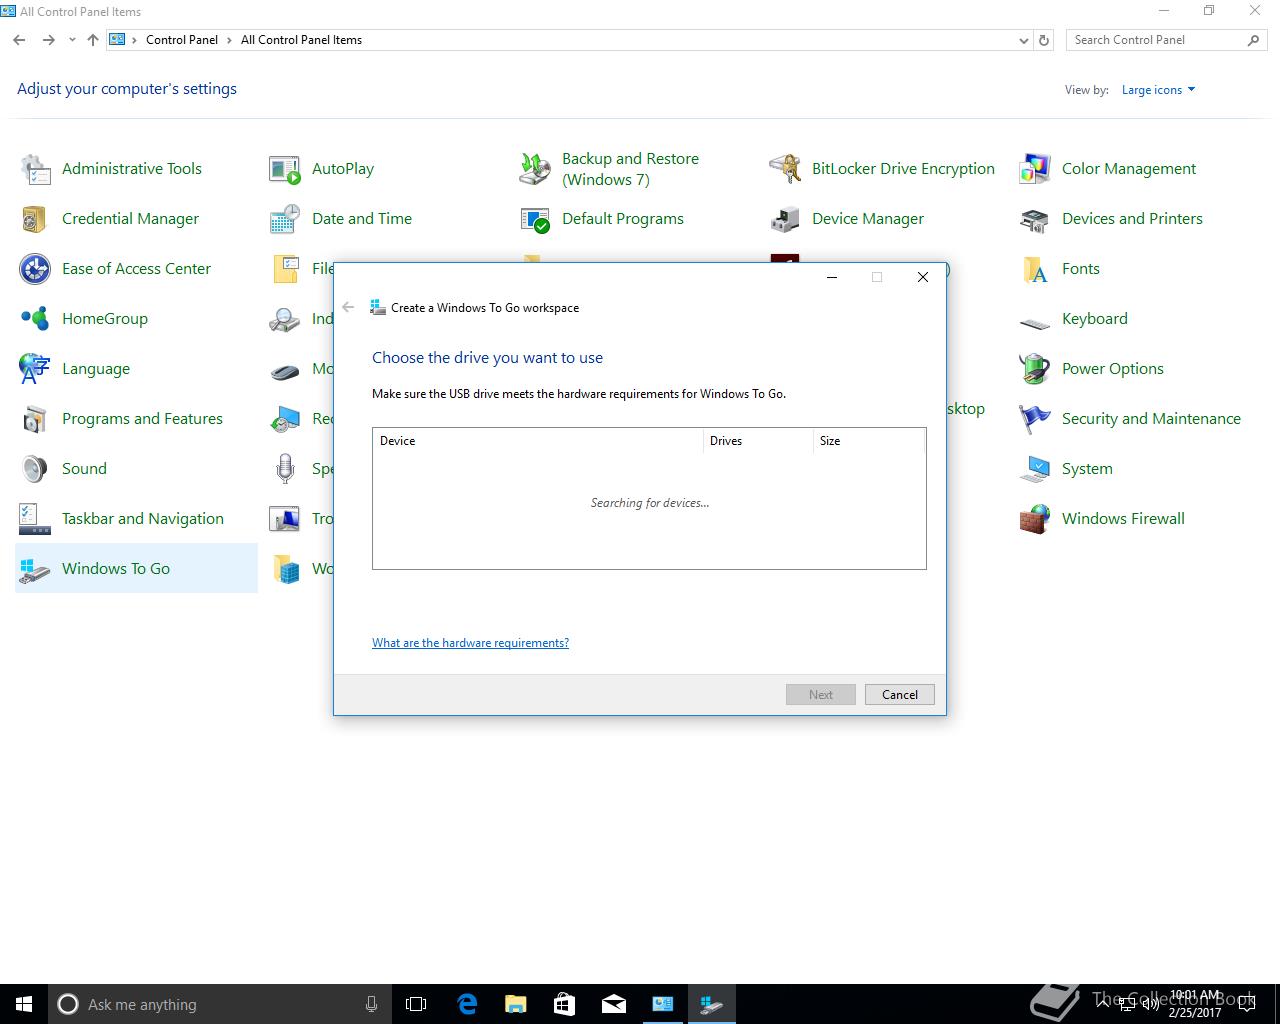Click the dialog's back arrow
This screenshot has height=1024, width=1280.
point(348,307)
